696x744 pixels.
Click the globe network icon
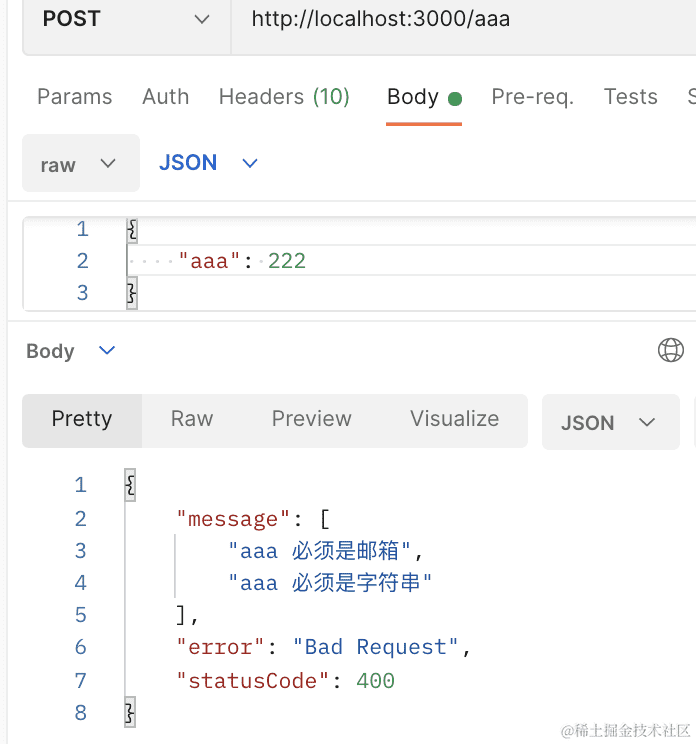point(670,350)
